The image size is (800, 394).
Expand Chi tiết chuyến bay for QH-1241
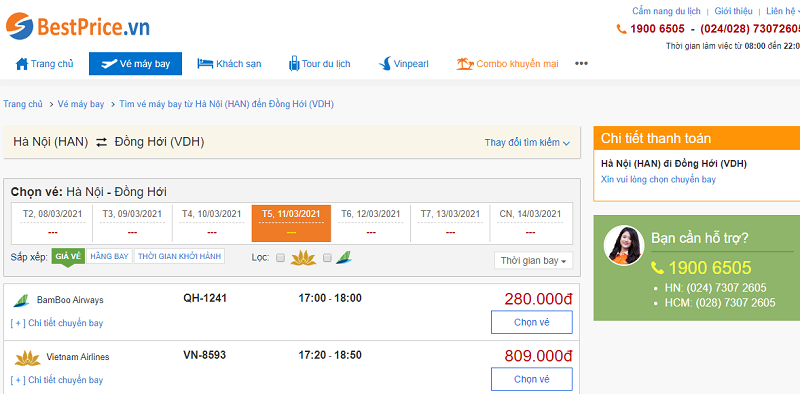pos(57,323)
